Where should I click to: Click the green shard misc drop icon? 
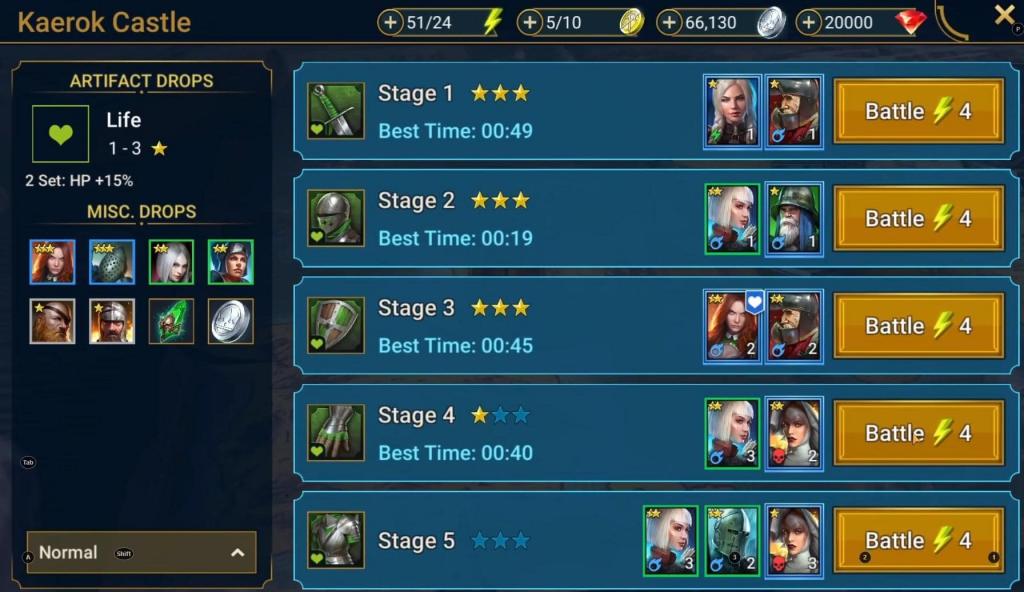click(171, 321)
